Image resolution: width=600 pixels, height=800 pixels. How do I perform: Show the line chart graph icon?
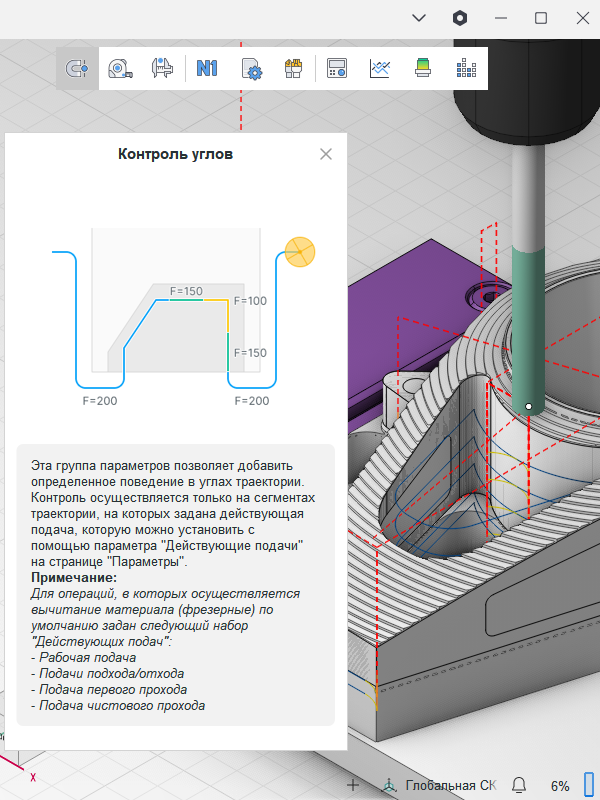click(x=380, y=68)
